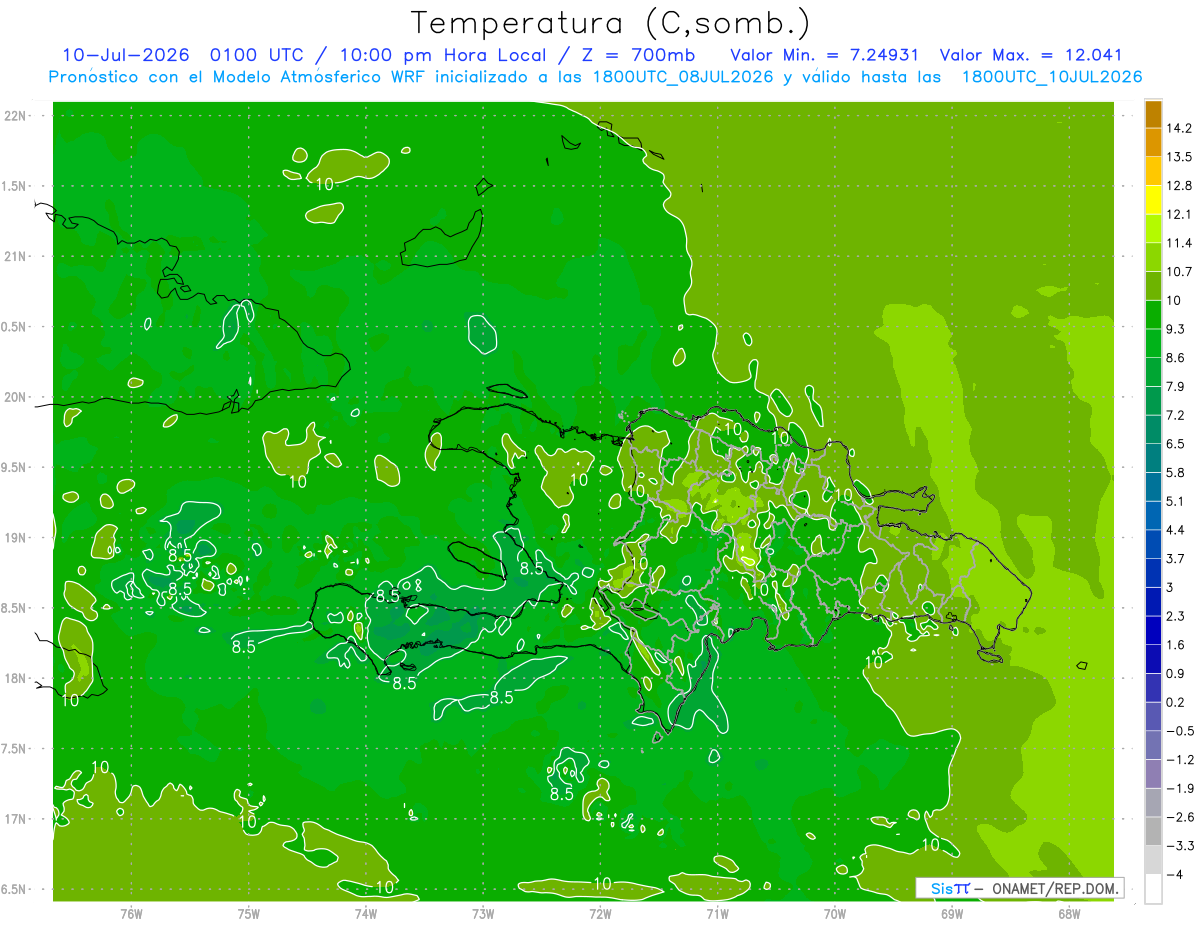Click the 3.7 value on the color scale
This screenshot has height=927, width=1200.
point(1175,558)
